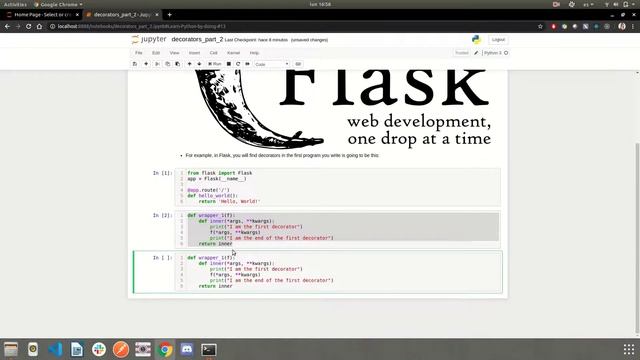
Task: Open LibreOffice Writer from the dock
Action: (77, 349)
